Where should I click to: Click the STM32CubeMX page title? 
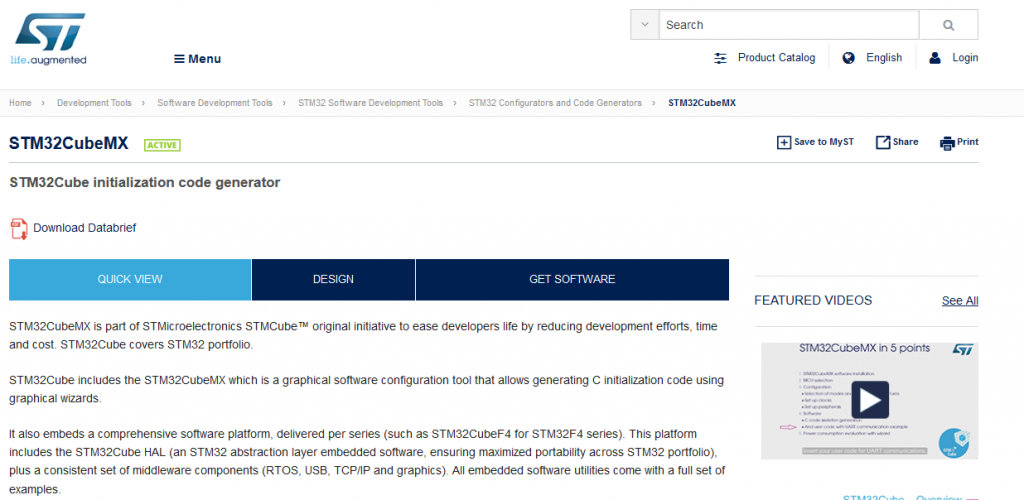pos(69,144)
